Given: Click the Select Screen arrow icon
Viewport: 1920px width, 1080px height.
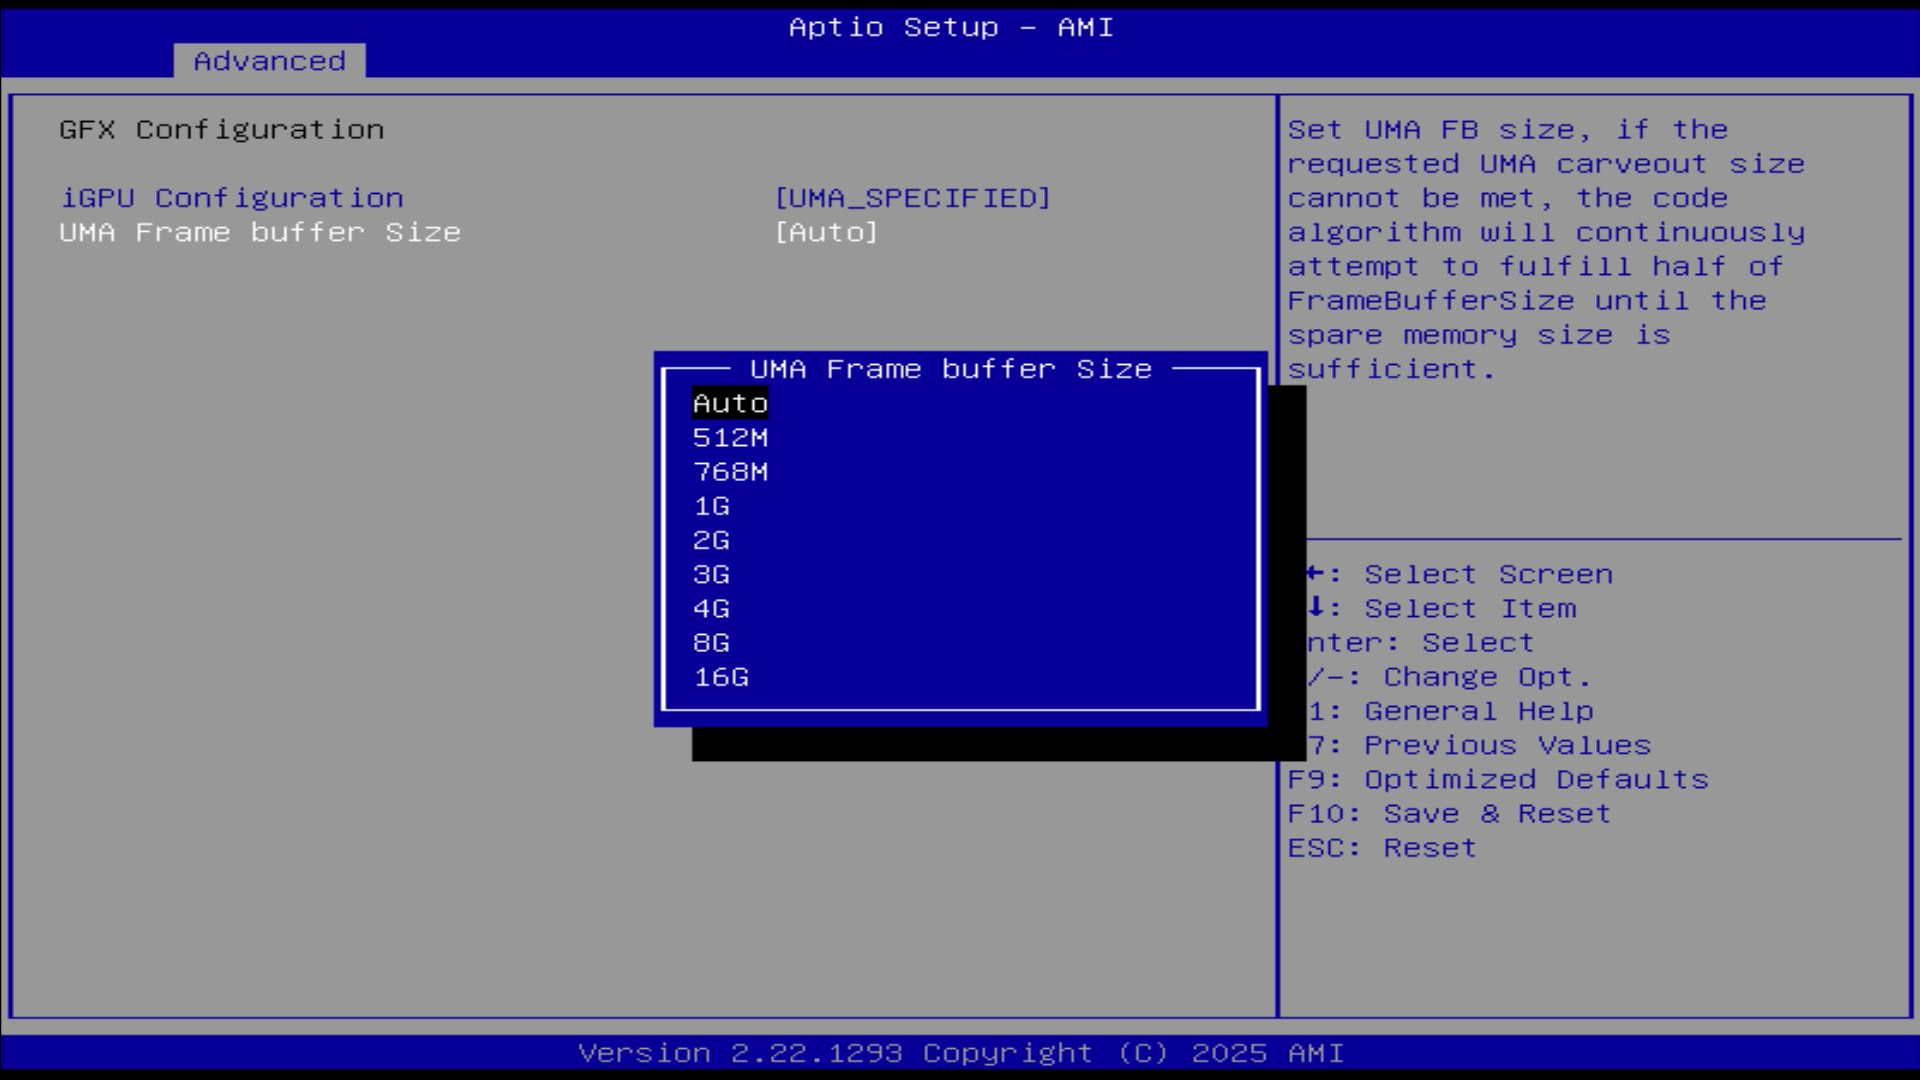Looking at the screenshot, I should click(x=1315, y=573).
